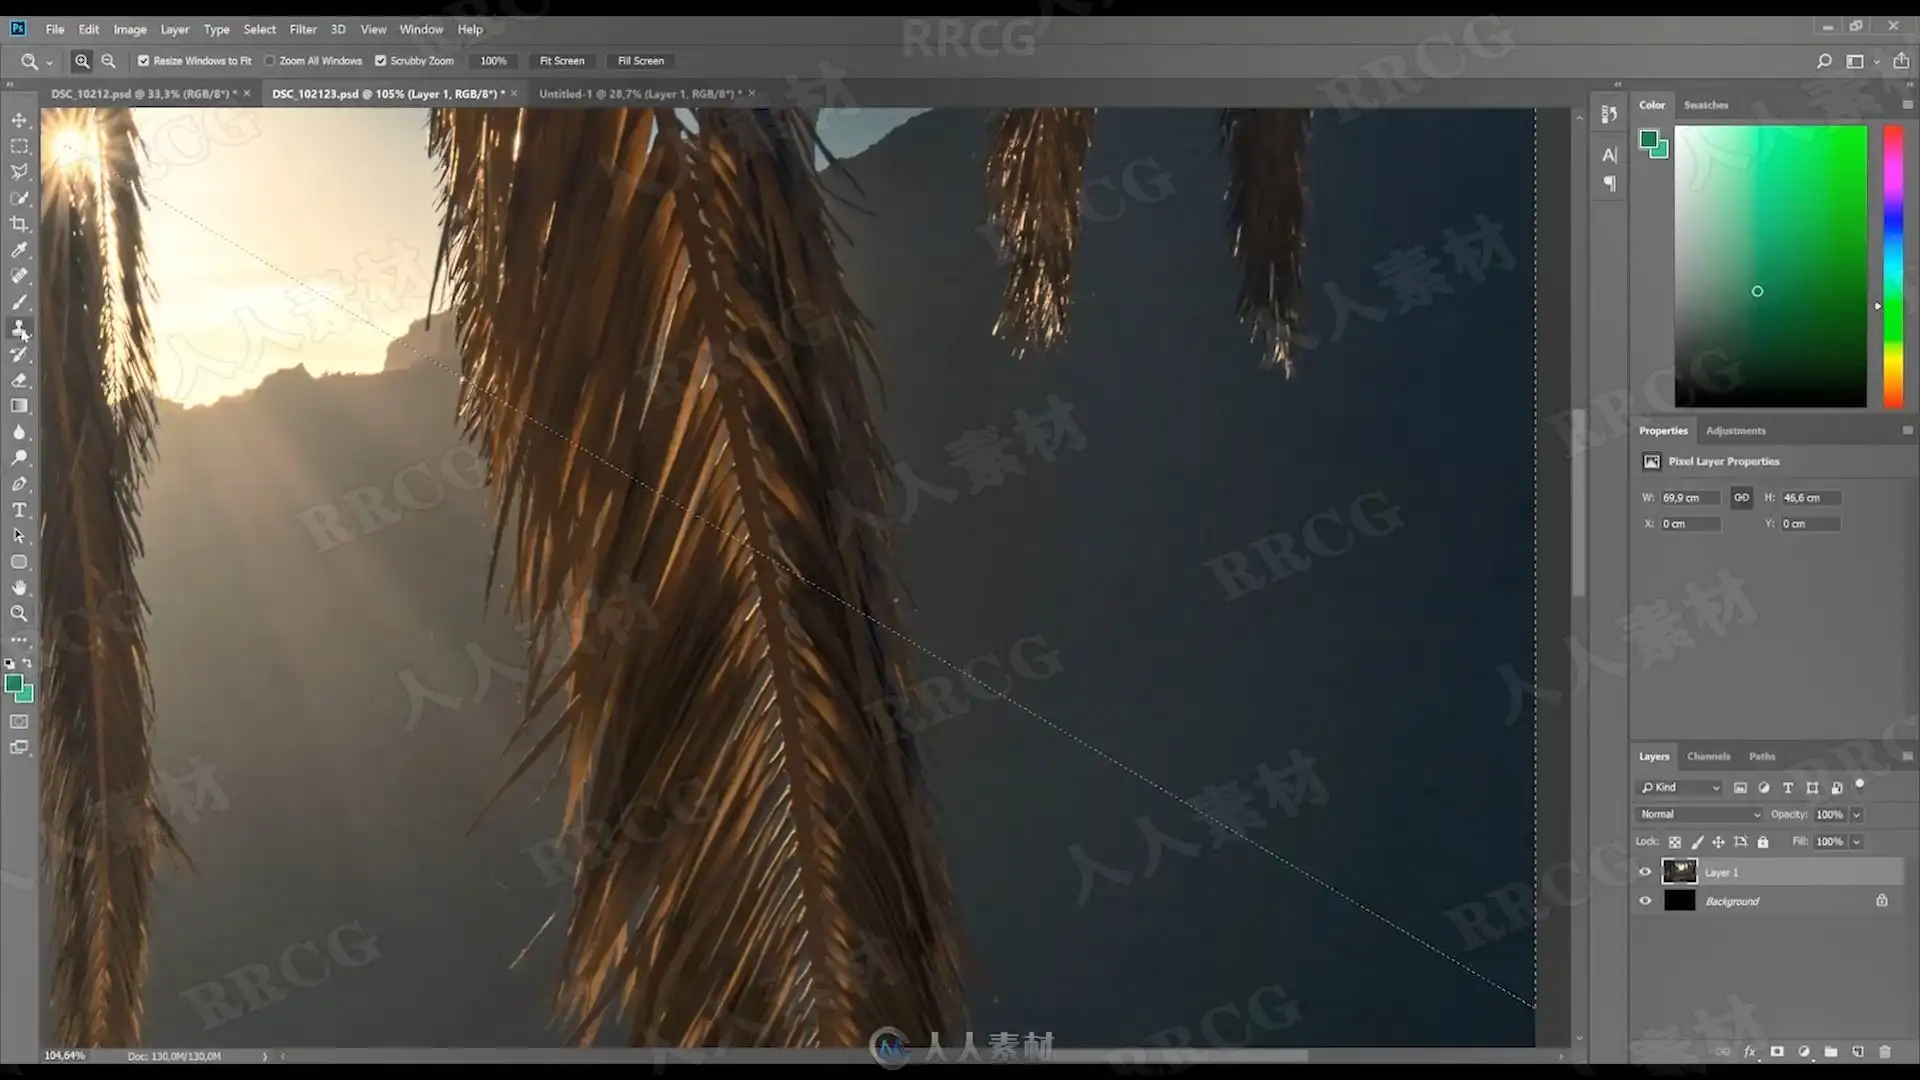Click the Fill Screen button
The image size is (1920, 1080).
coord(640,61)
